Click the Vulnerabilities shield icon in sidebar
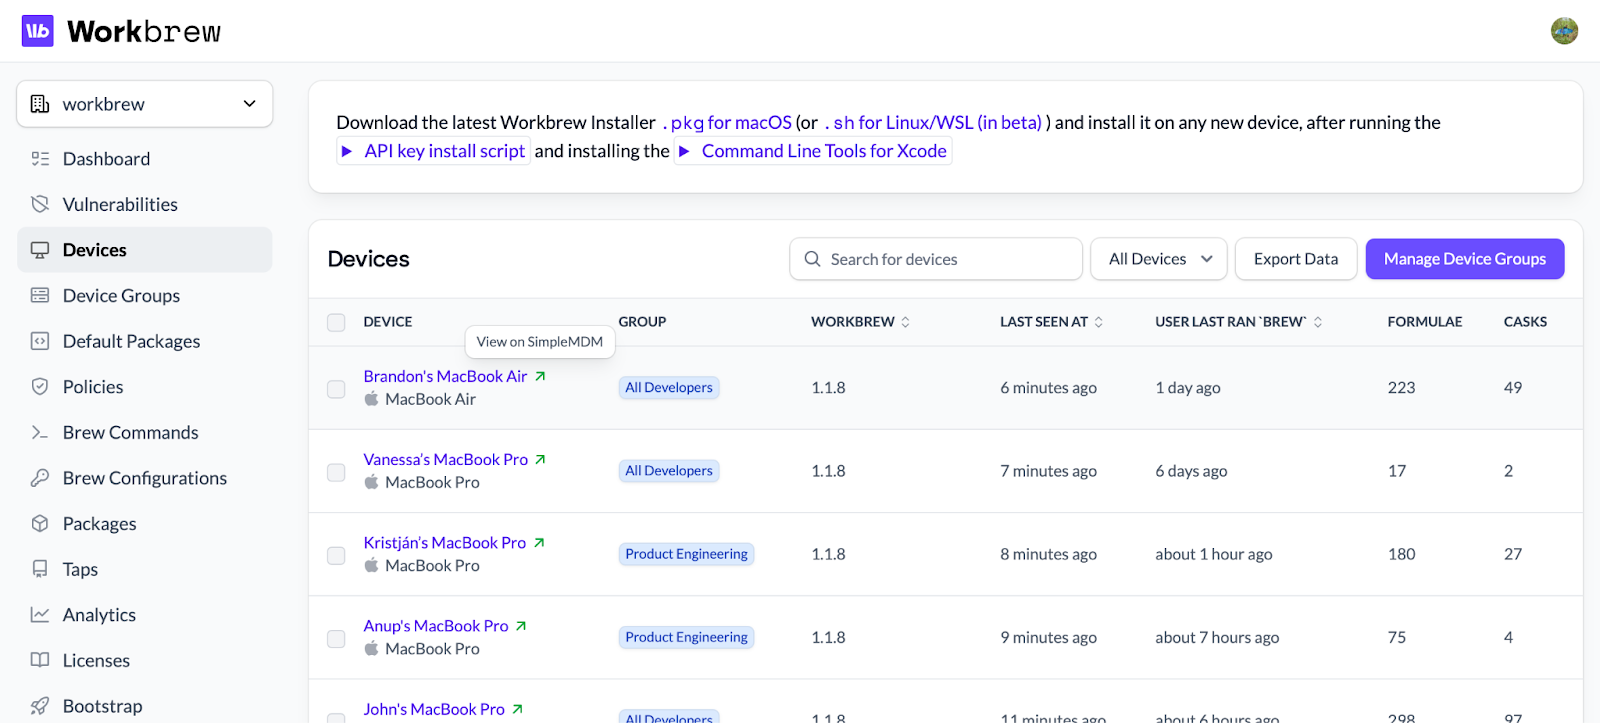Viewport: 1600px width, 723px height. pos(40,204)
